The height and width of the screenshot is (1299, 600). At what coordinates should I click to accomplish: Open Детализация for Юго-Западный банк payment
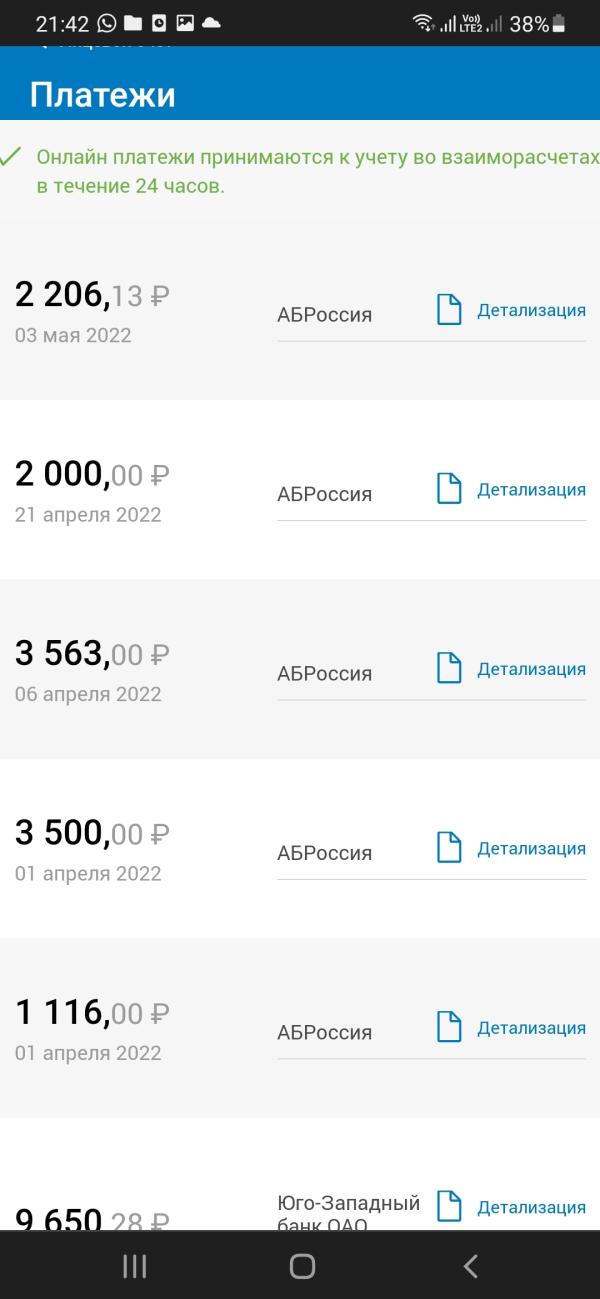coord(531,1207)
